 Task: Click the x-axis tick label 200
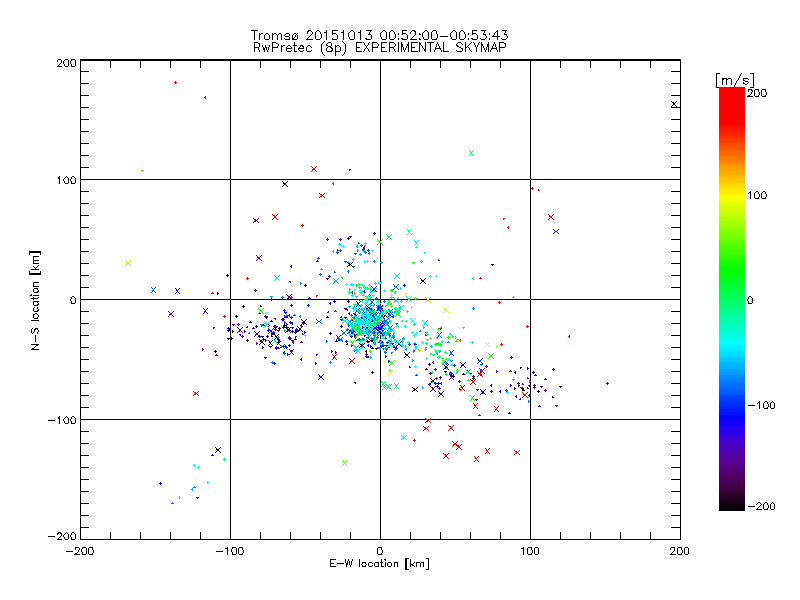point(680,551)
